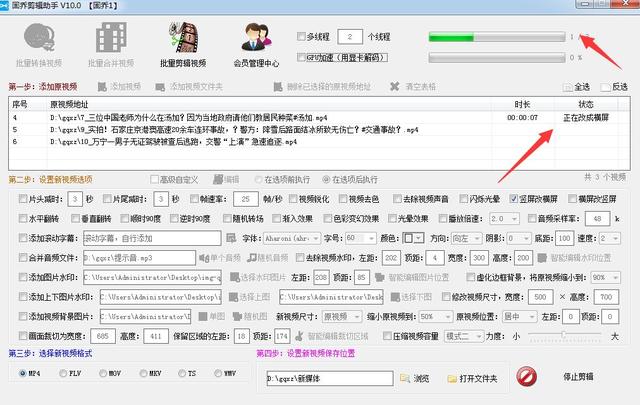Click 选择水印图片 icon
The height and width of the screenshot is (405, 640).
(x=234, y=277)
